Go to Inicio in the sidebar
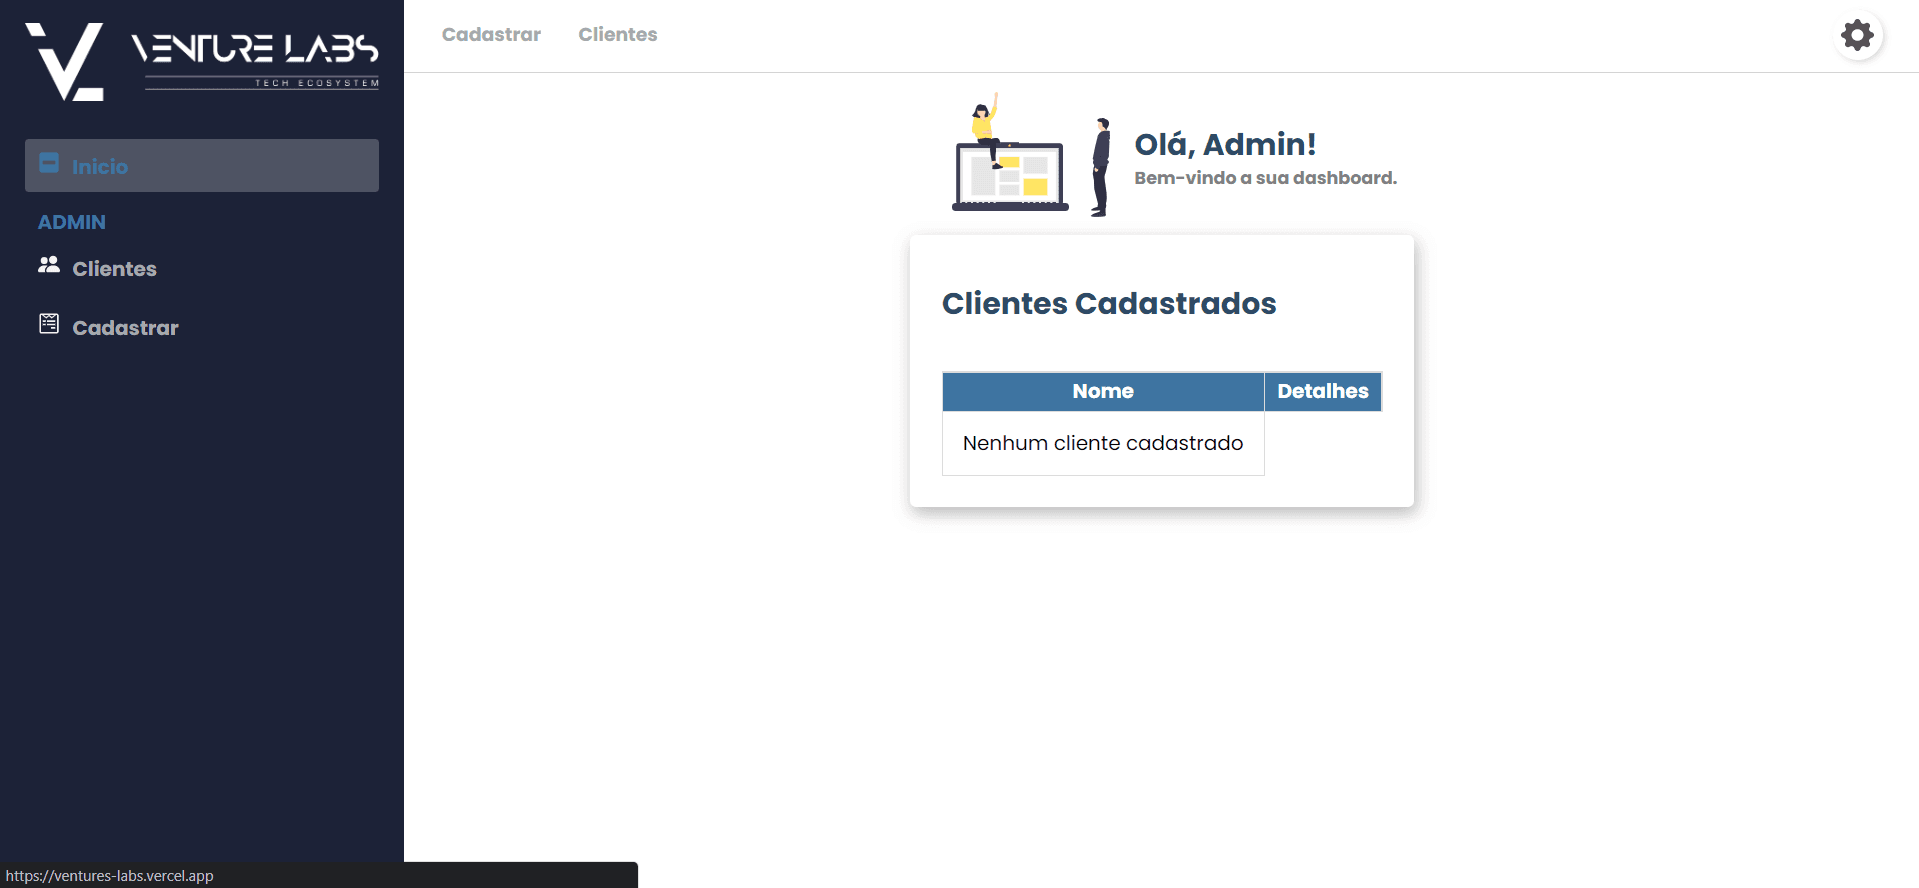Screen dimensions: 1919x888 [x=202, y=166]
